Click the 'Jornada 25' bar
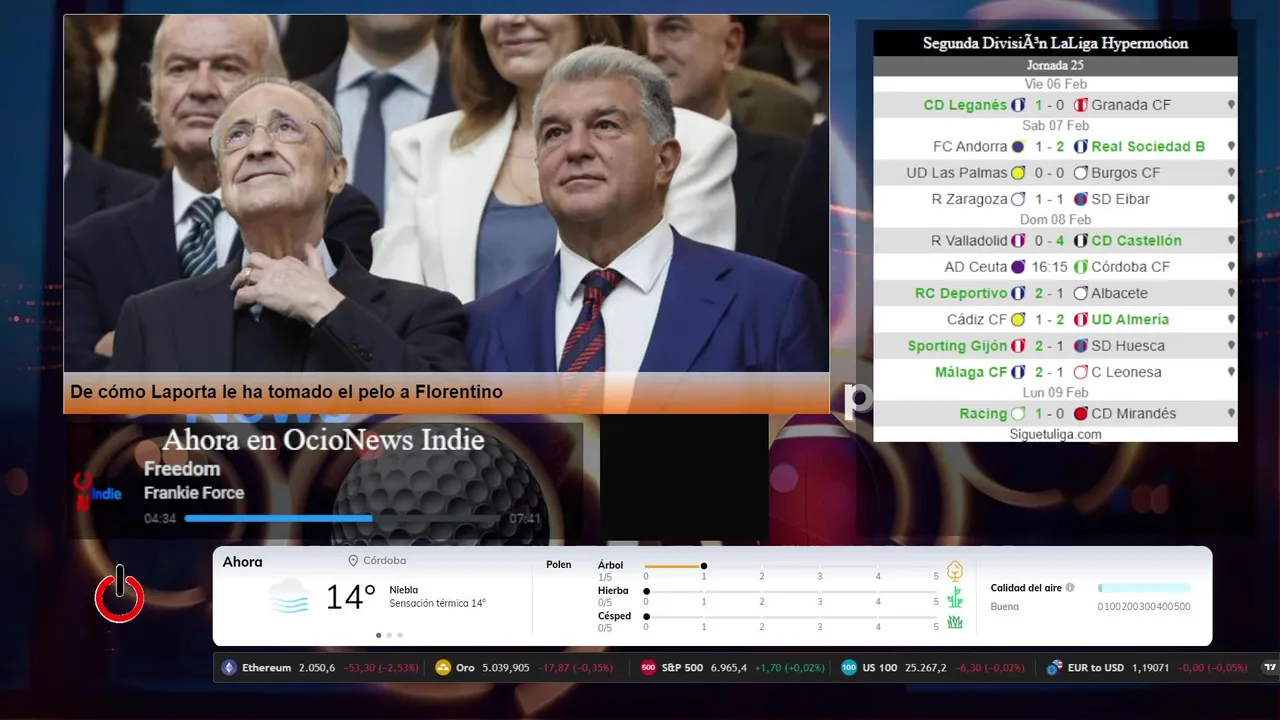1280x720 pixels. pyautogui.click(x=1055, y=66)
